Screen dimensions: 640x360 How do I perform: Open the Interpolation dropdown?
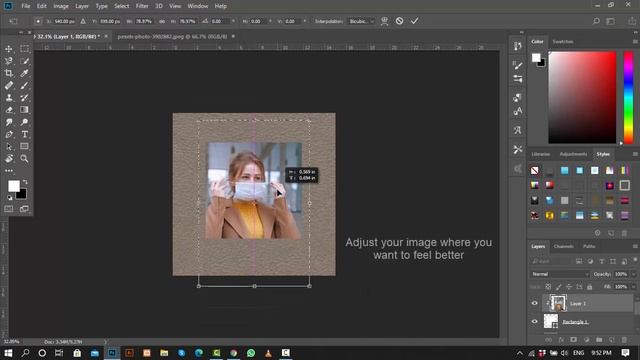click(x=362, y=21)
